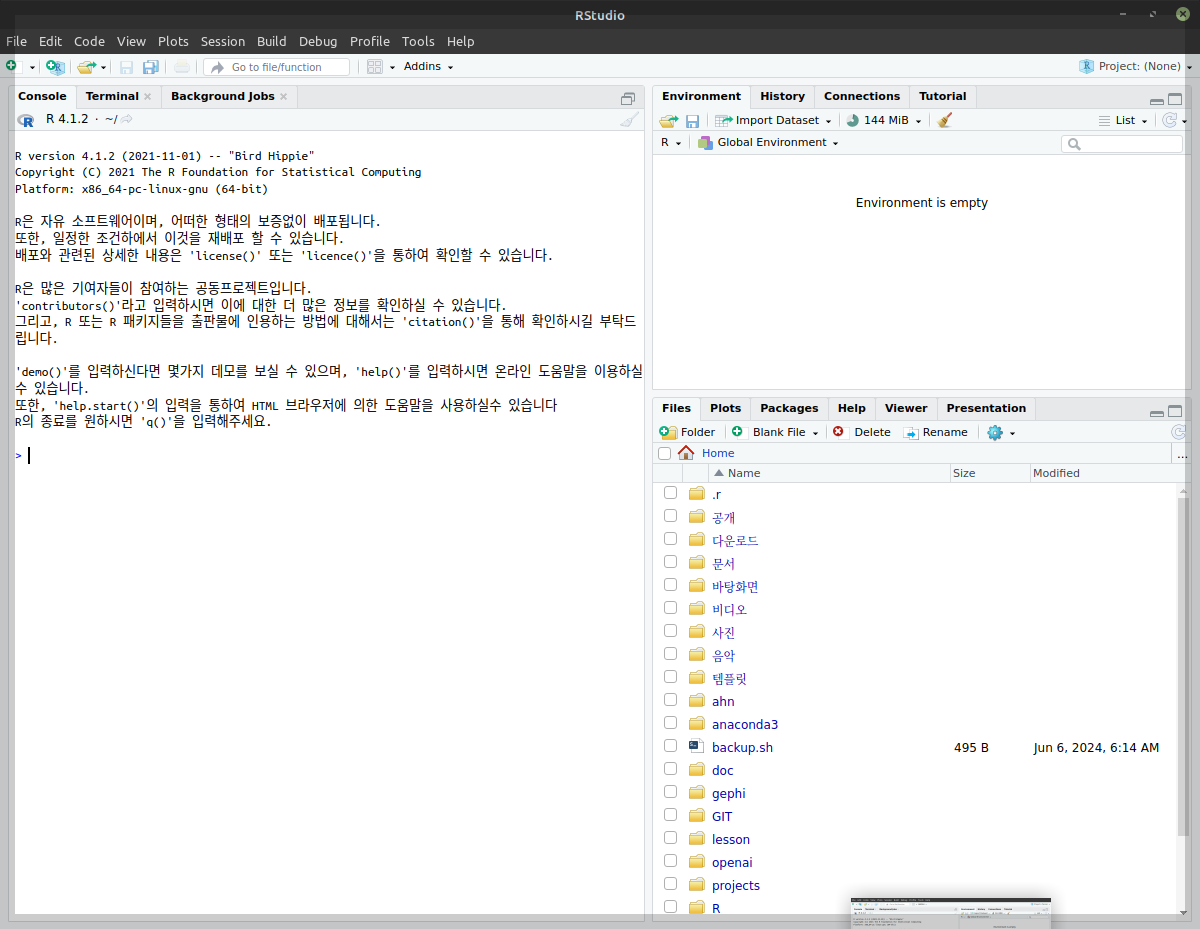Close the Terminal tab
This screenshot has width=1200, height=929.
(147, 97)
